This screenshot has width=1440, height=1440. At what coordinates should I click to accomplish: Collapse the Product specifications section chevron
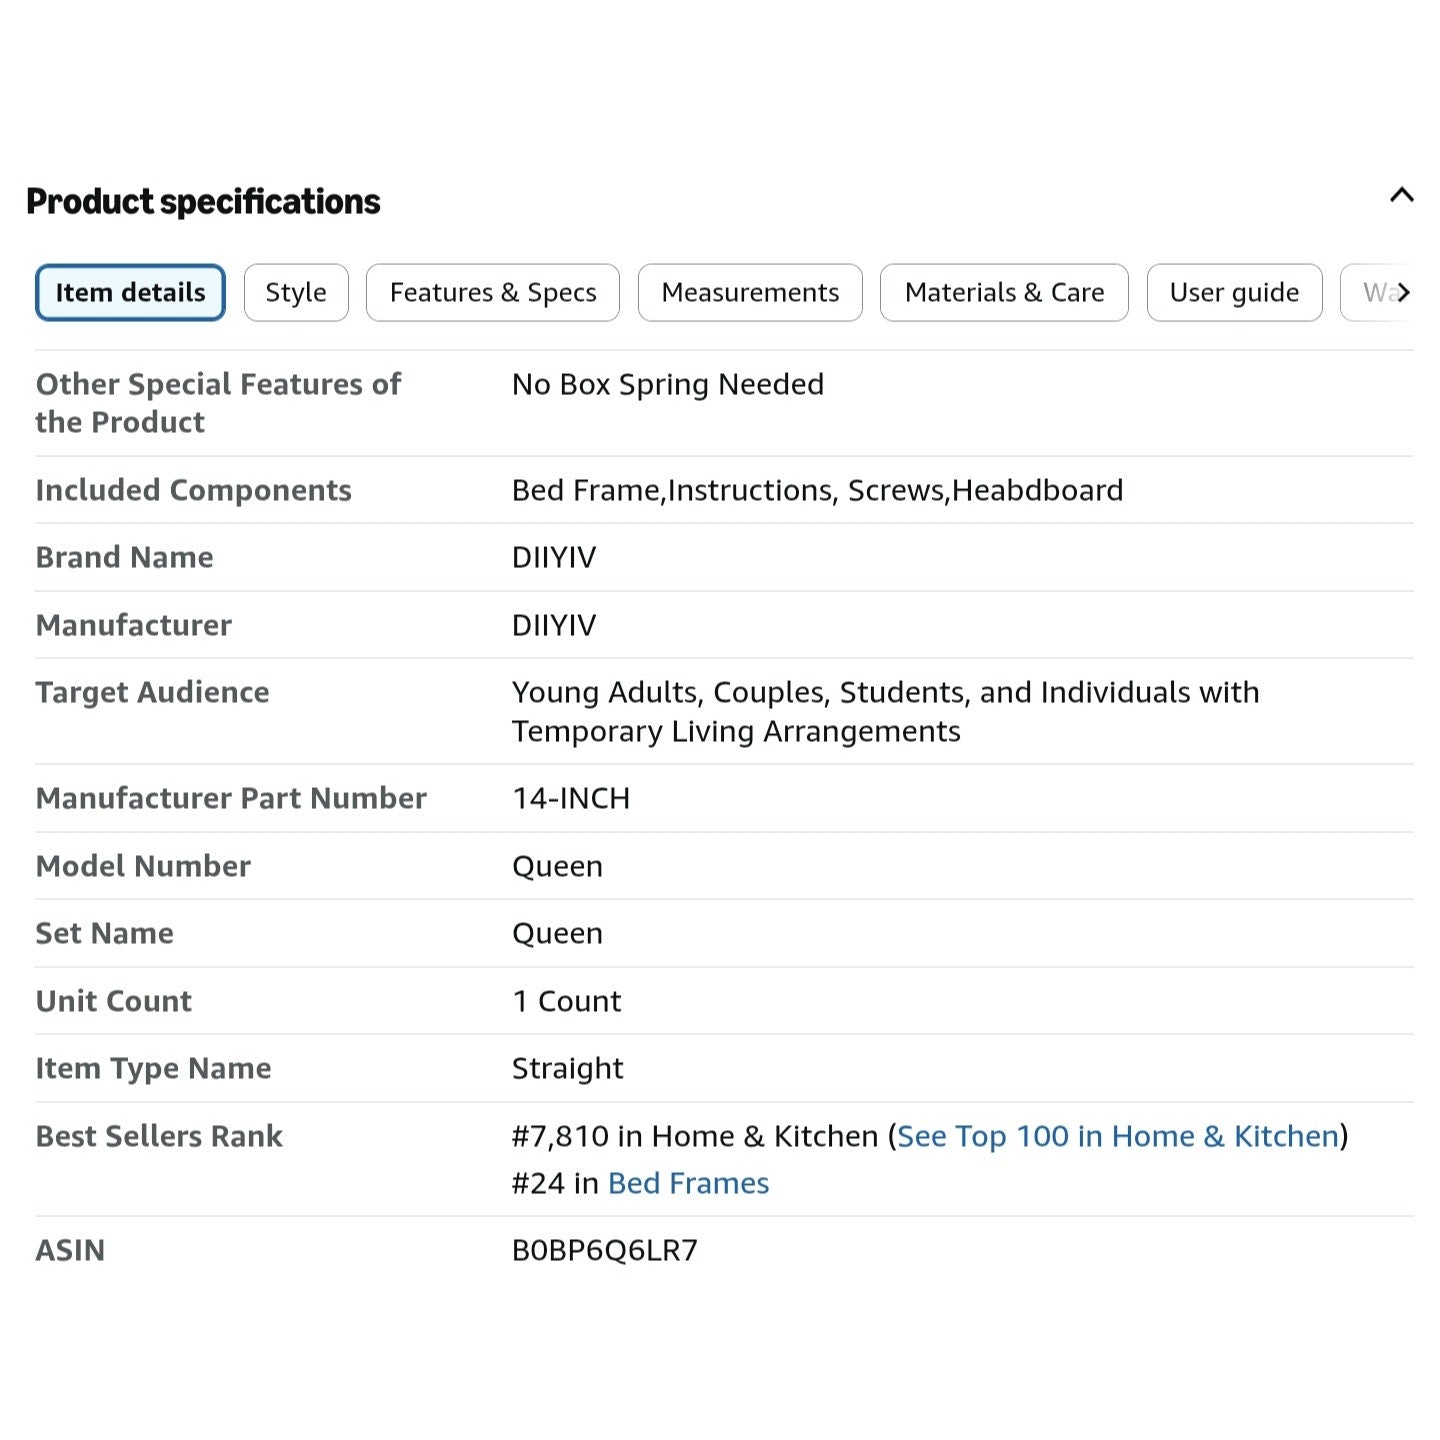[1401, 195]
